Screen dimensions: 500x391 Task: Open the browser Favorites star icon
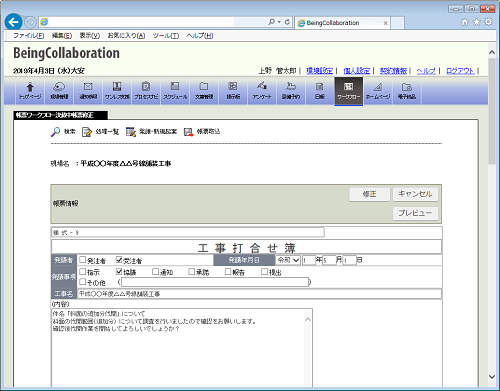(x=477, y=22)
